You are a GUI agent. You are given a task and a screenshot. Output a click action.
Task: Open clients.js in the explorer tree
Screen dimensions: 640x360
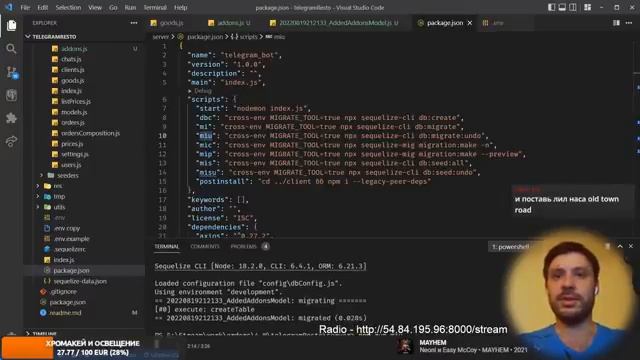click(x=73, y=70)
